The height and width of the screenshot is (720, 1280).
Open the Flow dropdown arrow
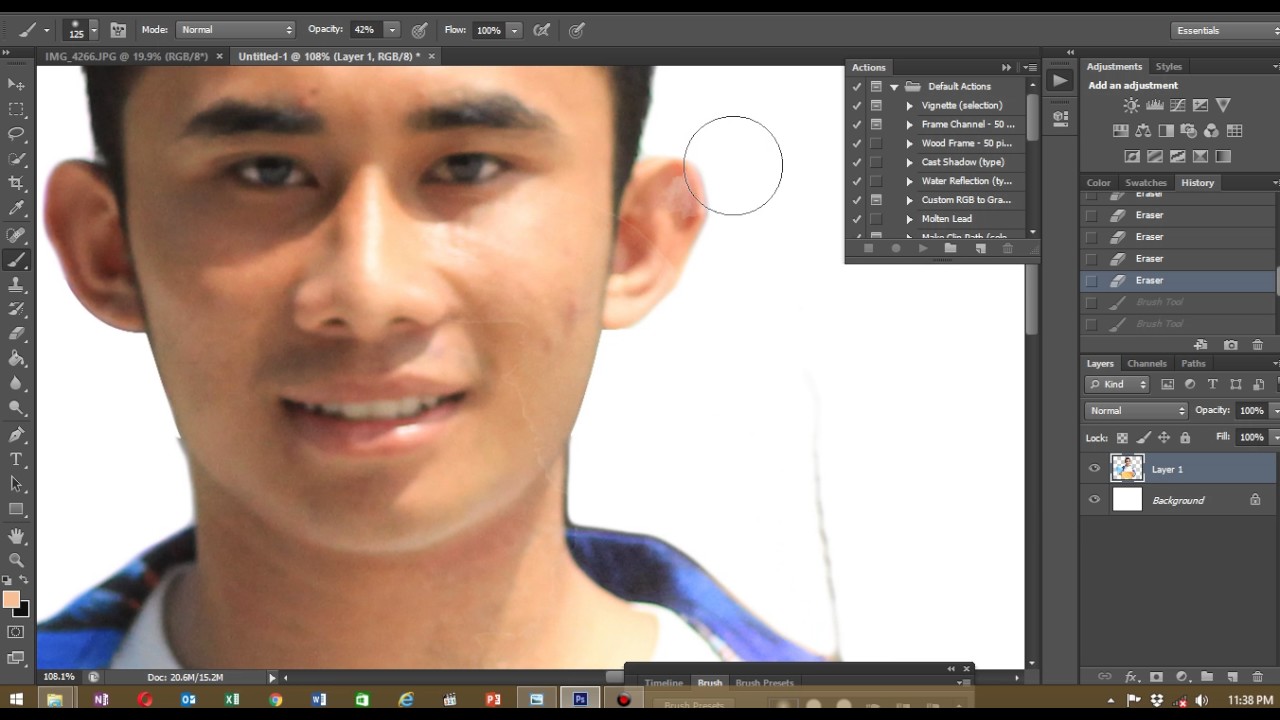pos(514,30)
